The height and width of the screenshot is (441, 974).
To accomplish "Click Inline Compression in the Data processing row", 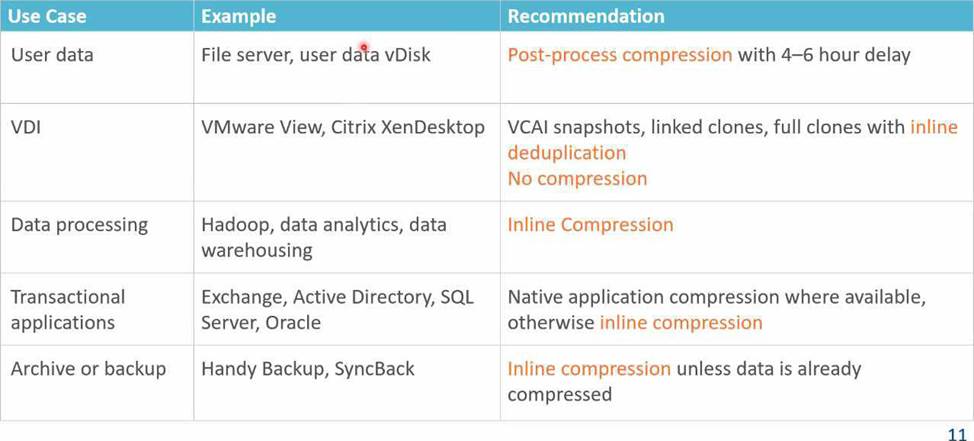I will tap(590, 225).
